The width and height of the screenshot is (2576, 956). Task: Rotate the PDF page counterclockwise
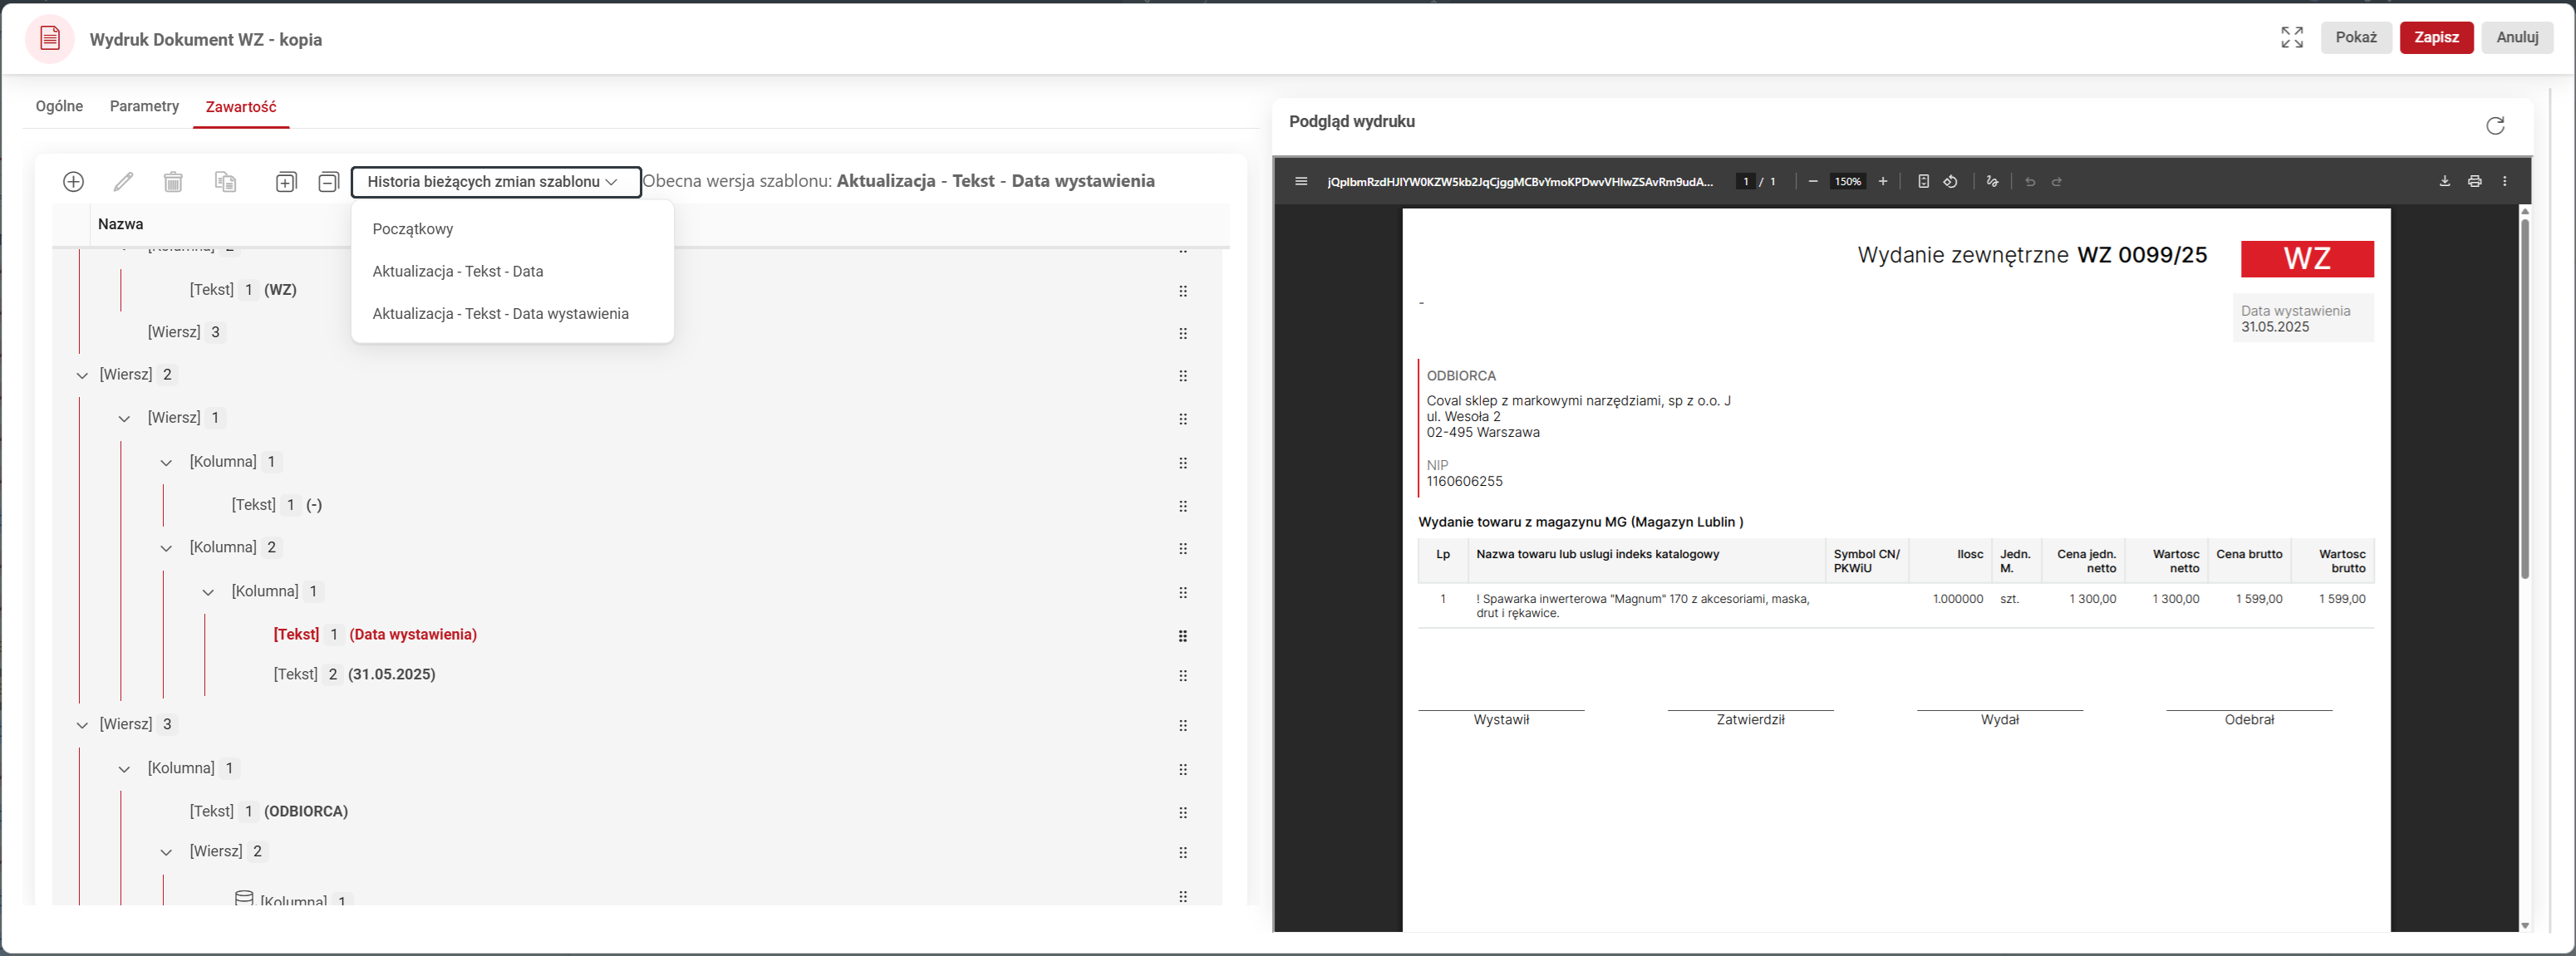[1950, 181]
